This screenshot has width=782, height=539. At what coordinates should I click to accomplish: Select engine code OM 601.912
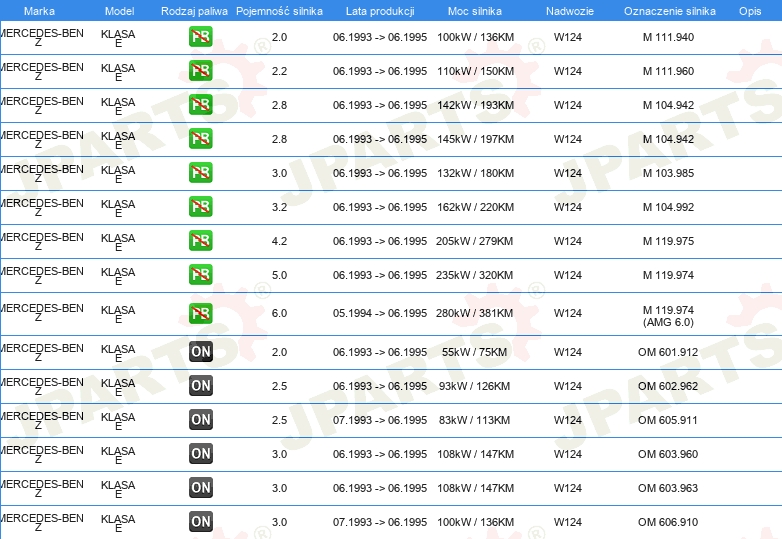[668, 352]
